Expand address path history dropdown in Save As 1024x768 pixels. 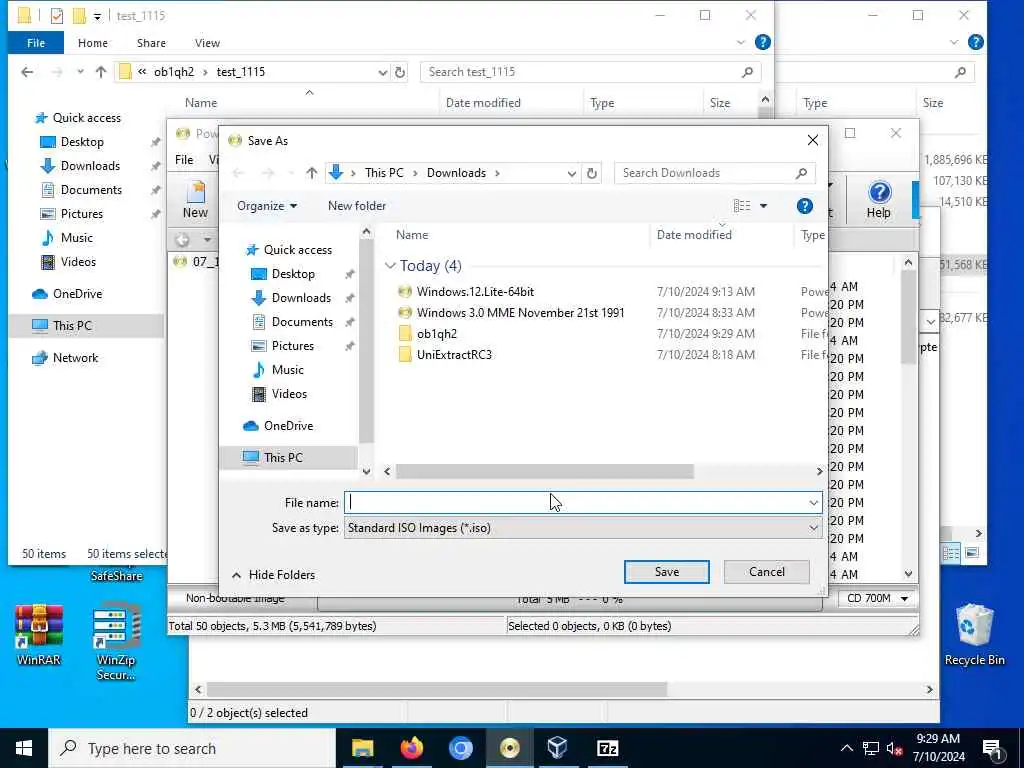click(x=571, y=173)
